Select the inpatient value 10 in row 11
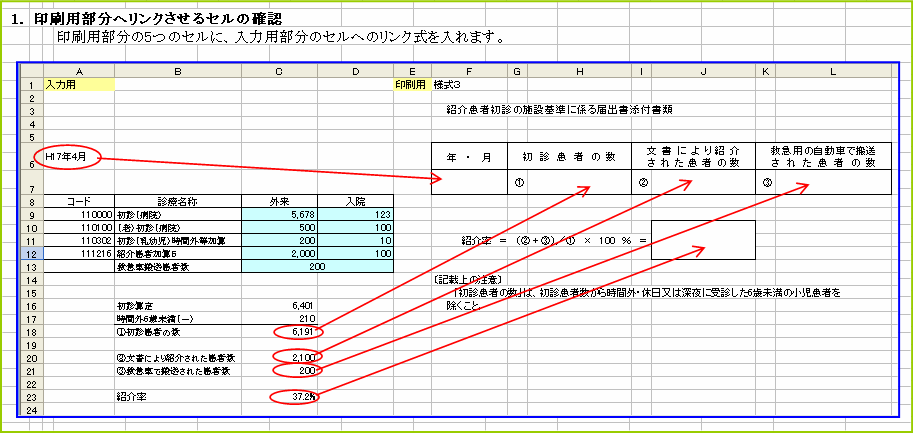Image resolution: width=913 pixels, height=433 pixels. coord(356,240)
